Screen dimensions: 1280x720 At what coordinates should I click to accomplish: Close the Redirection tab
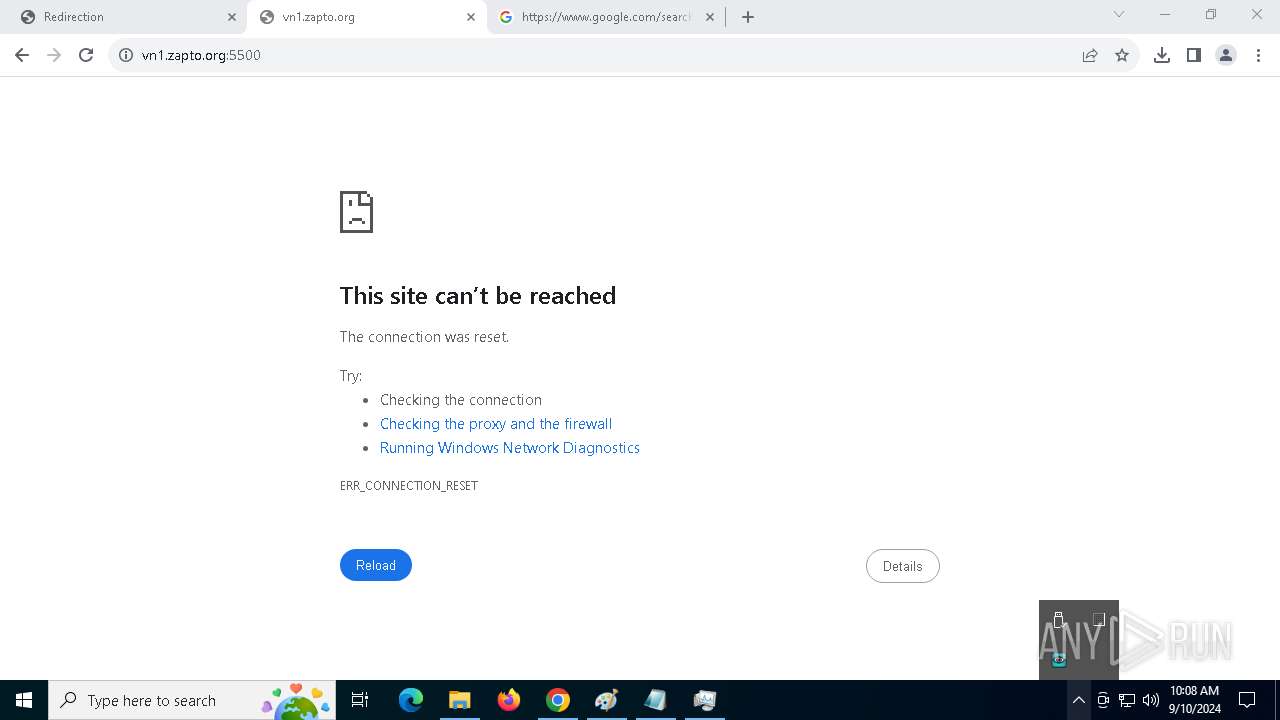pyautogui.click(x=232, y=17)
